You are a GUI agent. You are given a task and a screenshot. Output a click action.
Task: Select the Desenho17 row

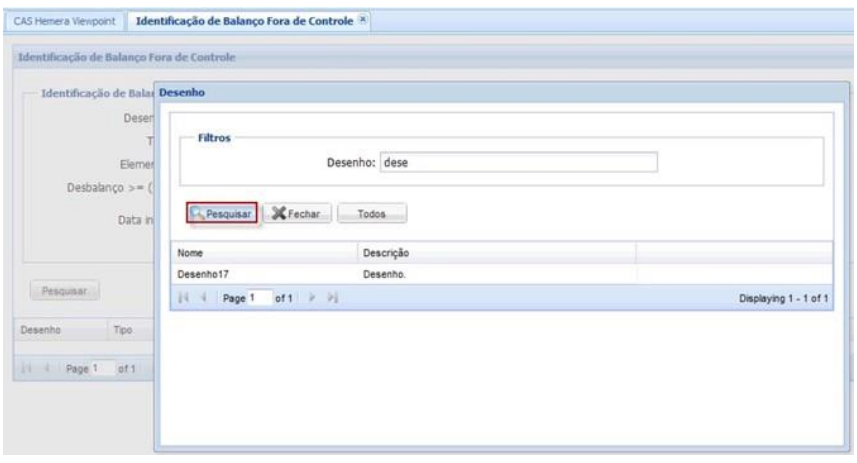tap(263, 273)
